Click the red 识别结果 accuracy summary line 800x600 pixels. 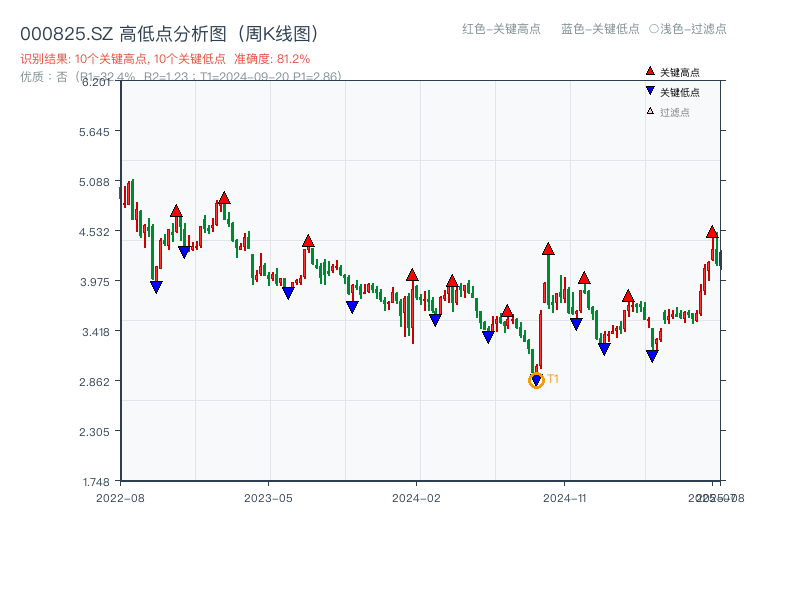(x=165, y=59)
